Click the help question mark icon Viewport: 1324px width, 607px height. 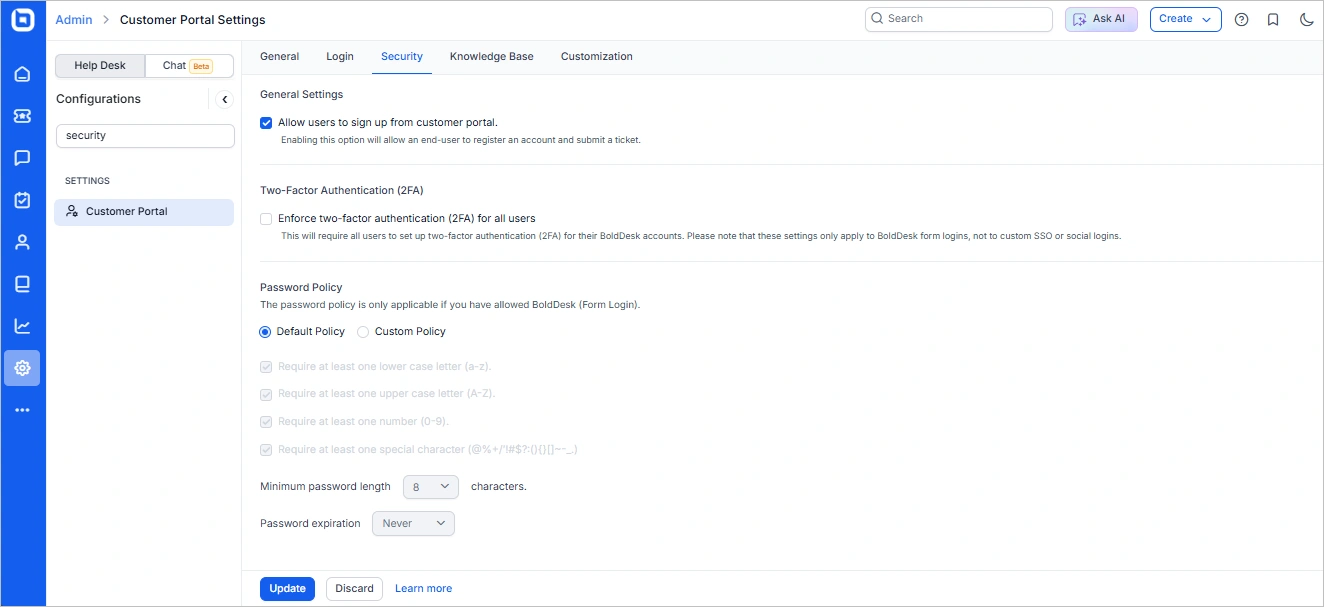click(x=1241, y=19)
